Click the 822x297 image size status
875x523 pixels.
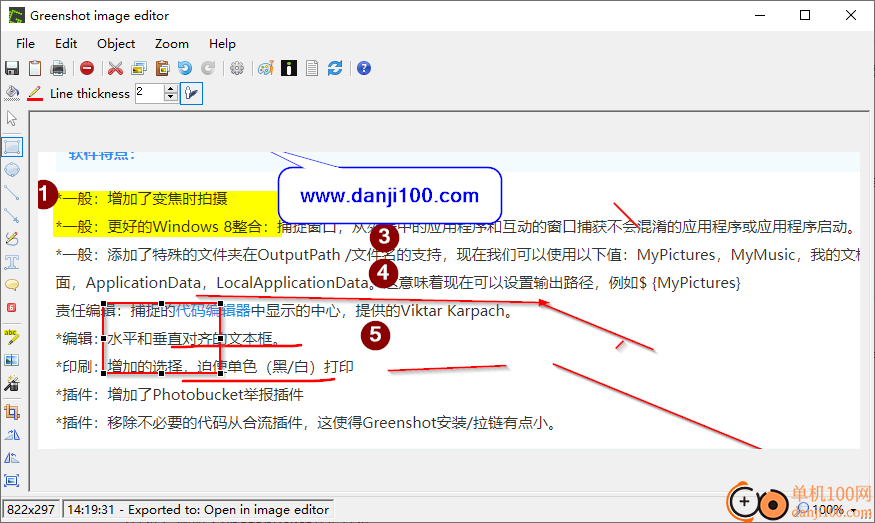(31, 509)
